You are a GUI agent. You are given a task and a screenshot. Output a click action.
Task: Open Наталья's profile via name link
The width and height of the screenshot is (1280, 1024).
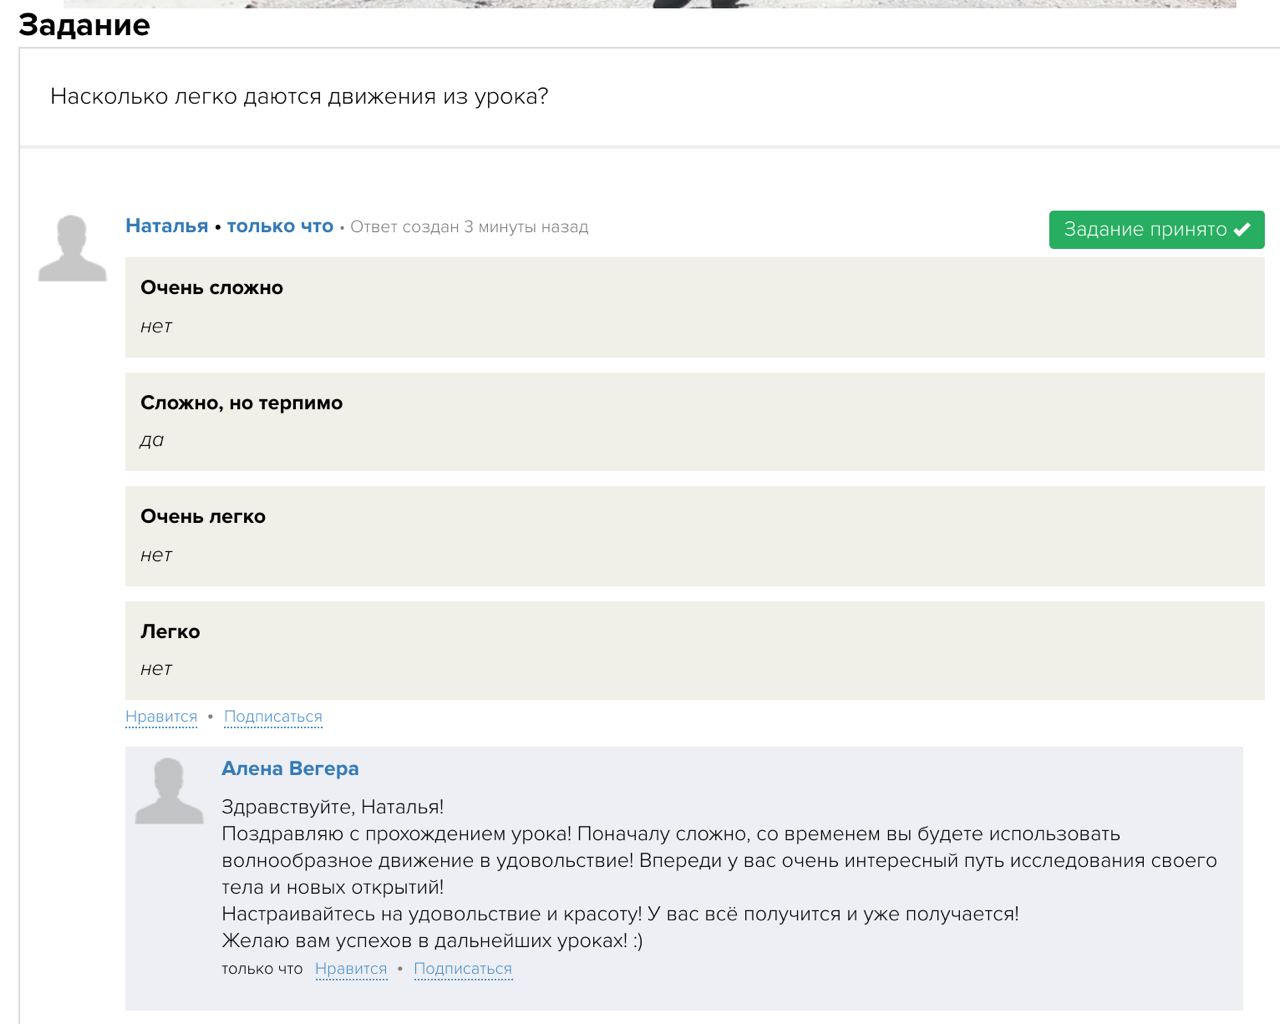[166, 226]
